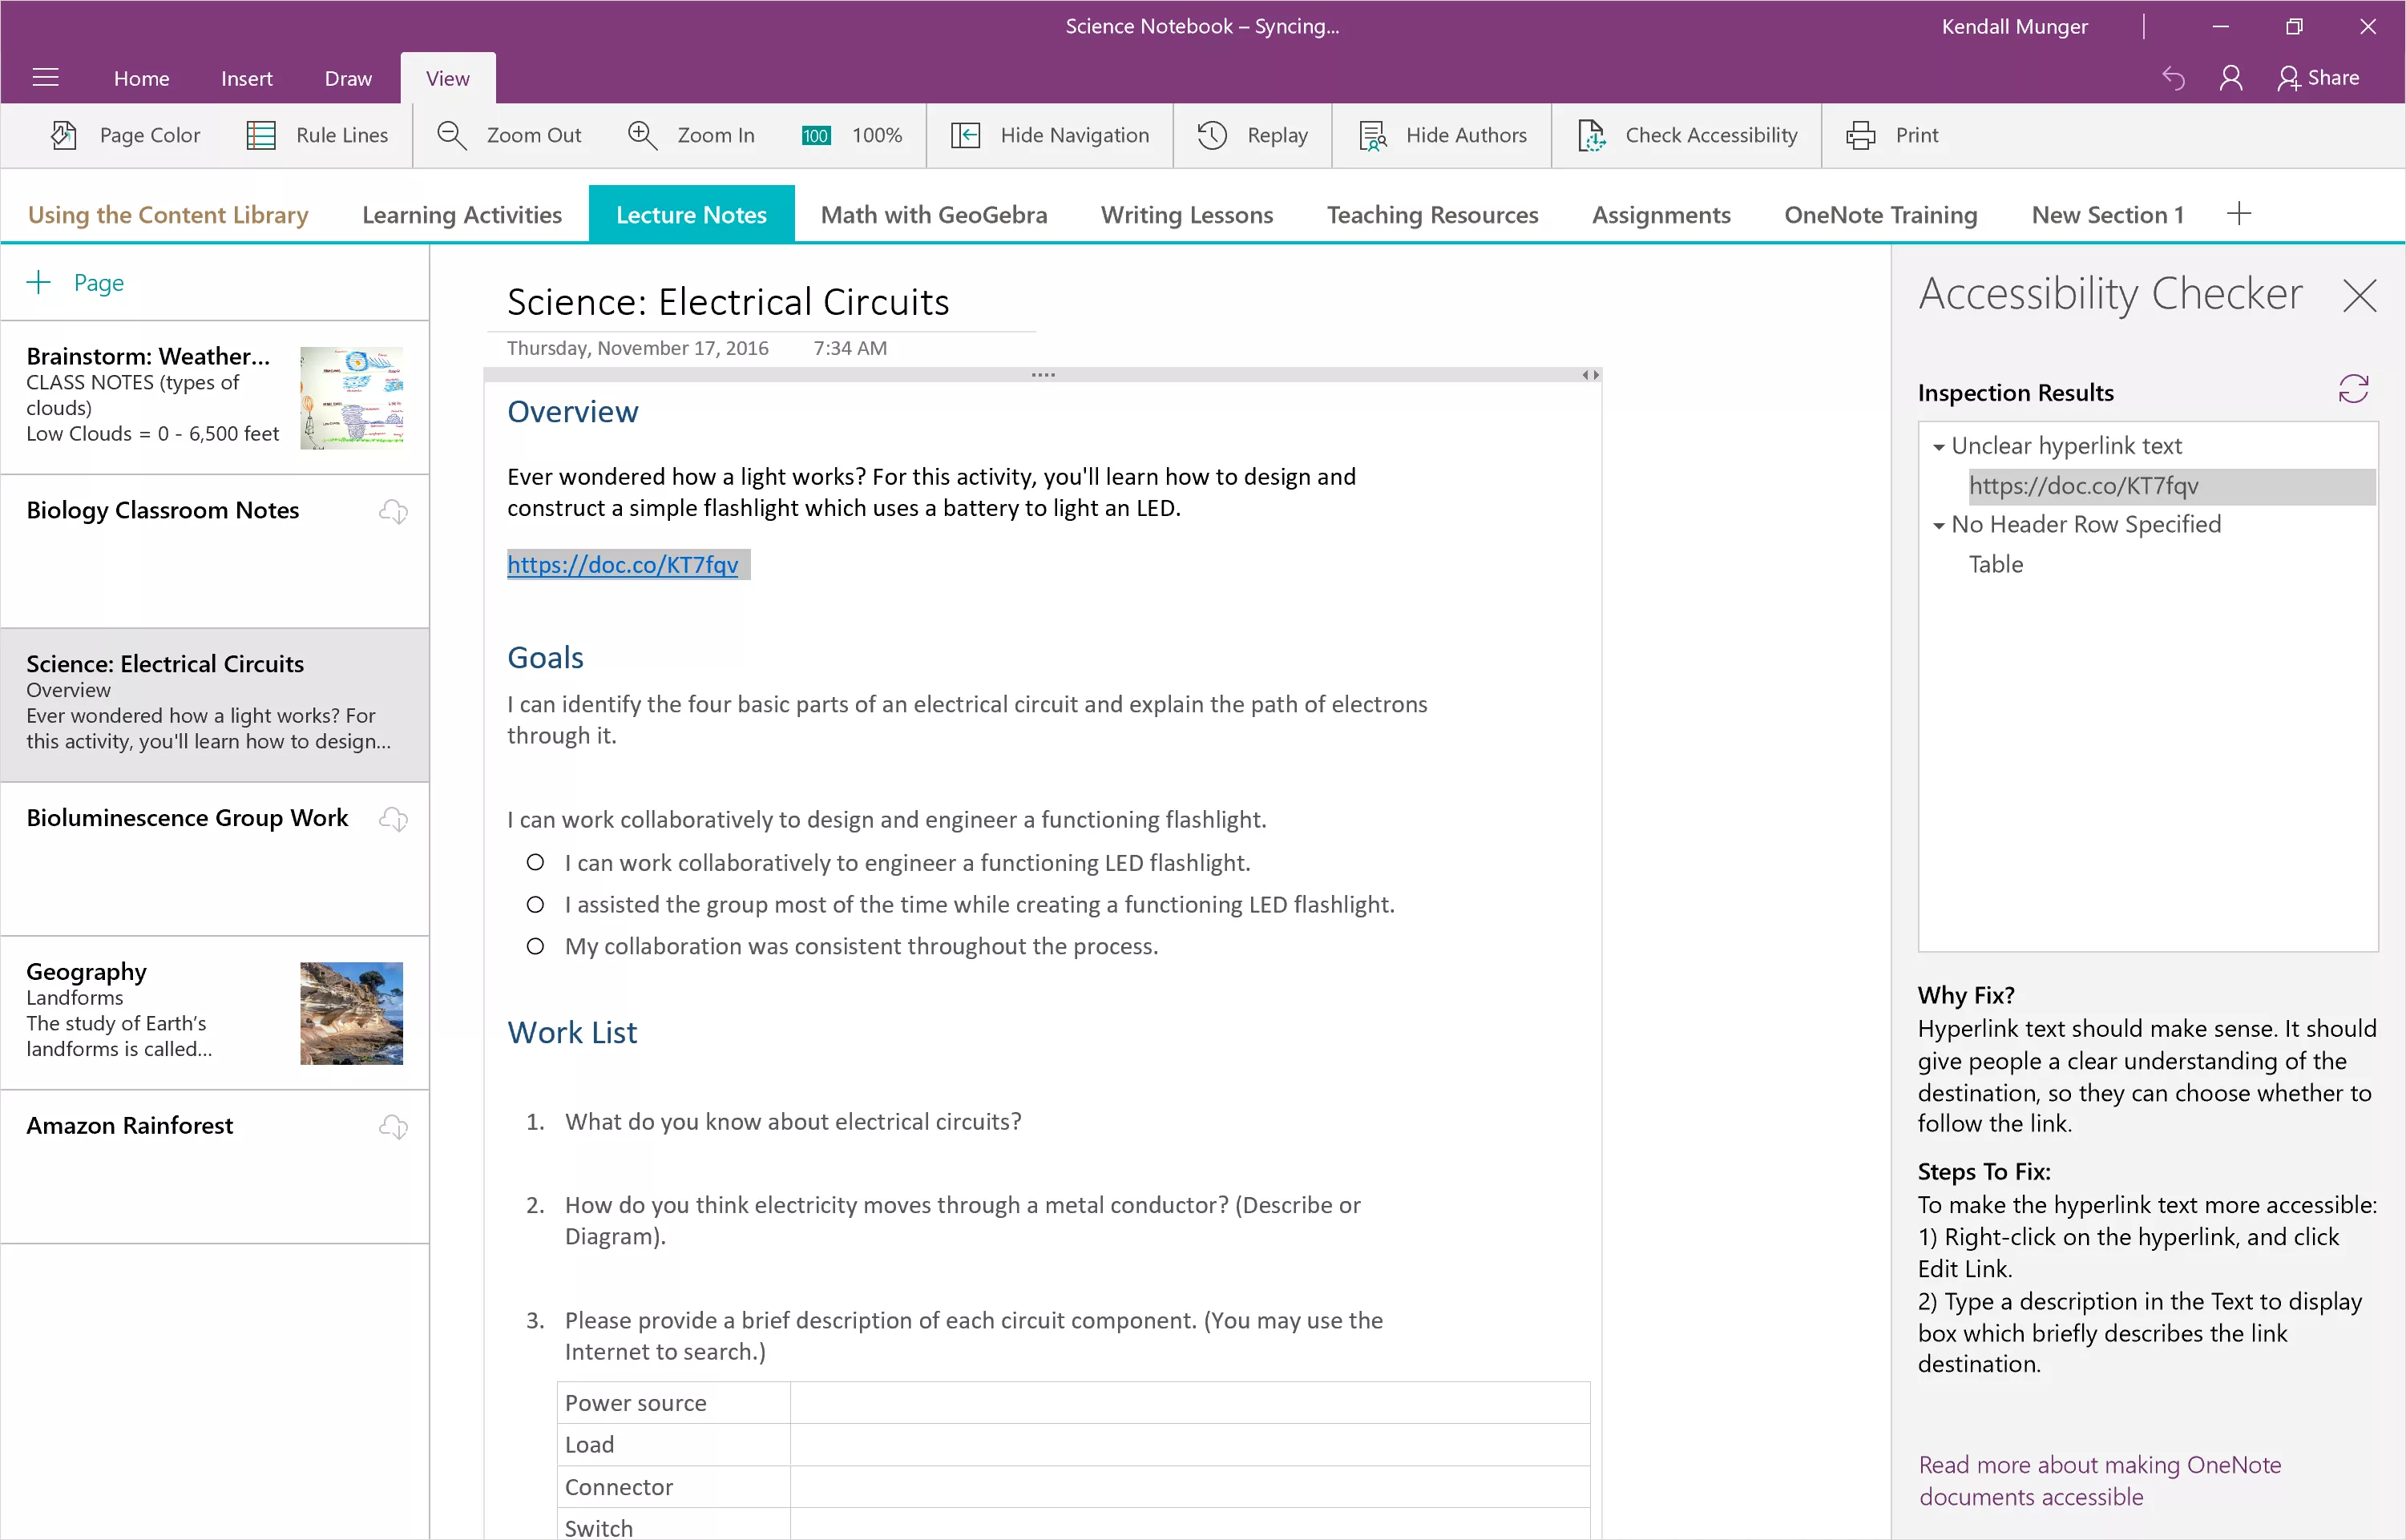Open the hamburger navigation menu

[x=46, y=78]
